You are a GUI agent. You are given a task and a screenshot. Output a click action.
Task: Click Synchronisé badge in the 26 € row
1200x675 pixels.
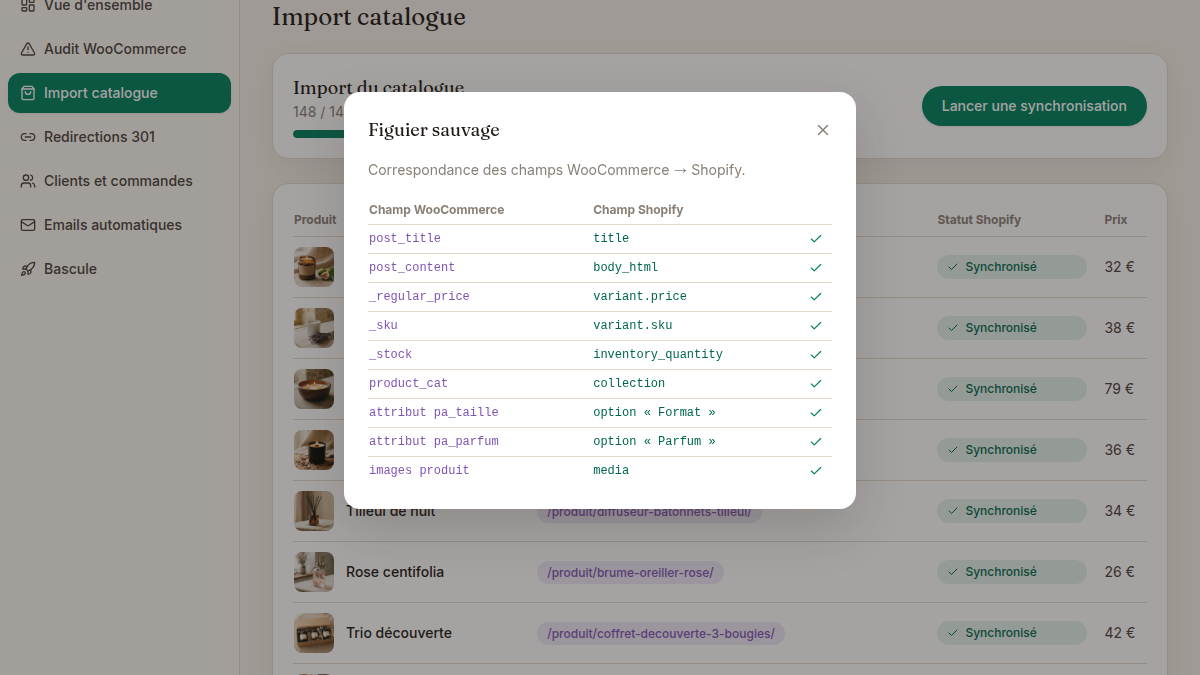pos(1011,572)
